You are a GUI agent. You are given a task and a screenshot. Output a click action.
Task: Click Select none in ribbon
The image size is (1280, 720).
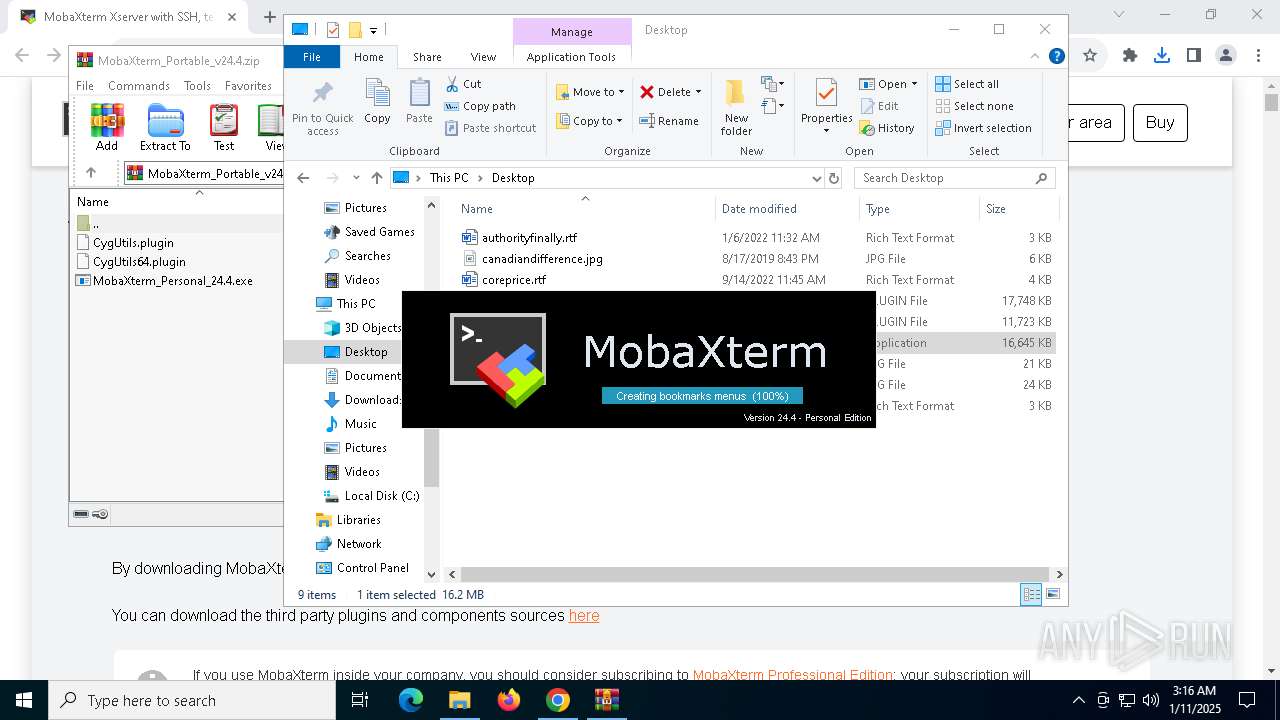pyautogui.click(x=974, y=106)
